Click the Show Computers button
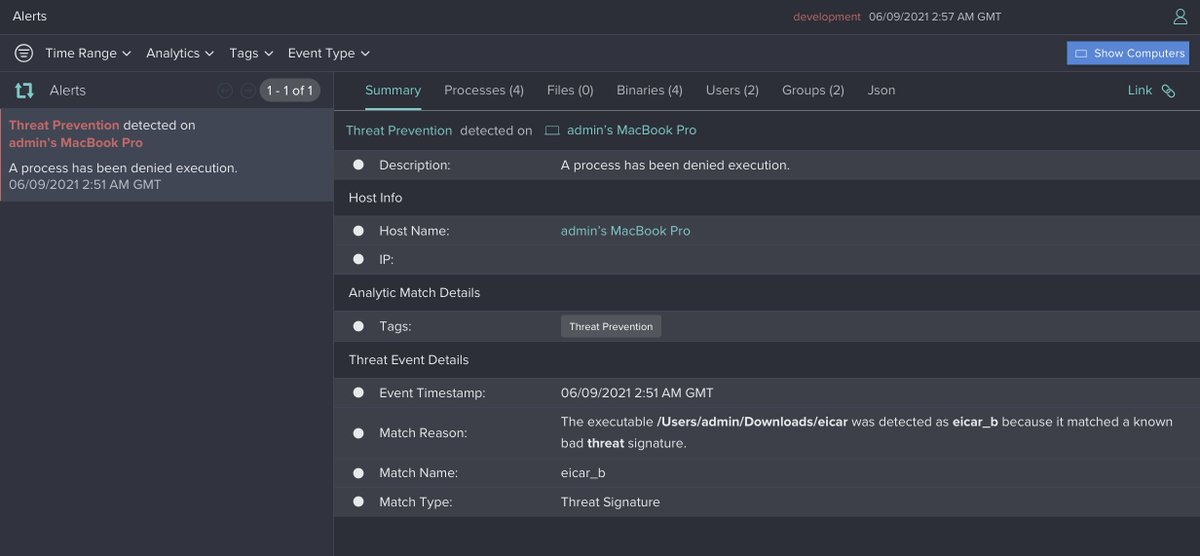This screenshot has width=1200, height=556. (x=1128, y=53)
